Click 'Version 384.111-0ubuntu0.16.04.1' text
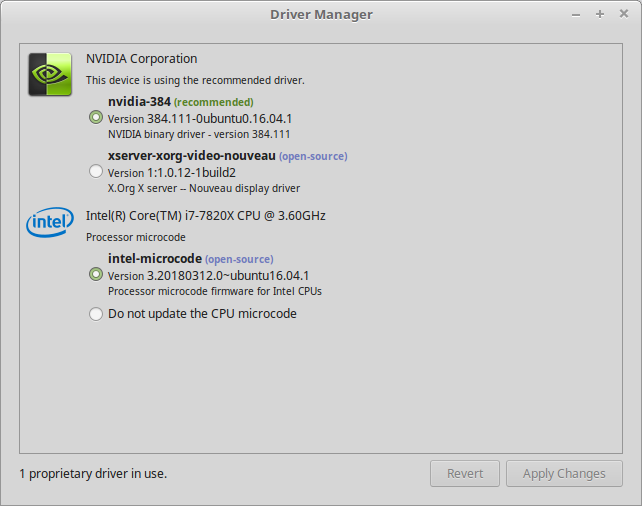The height and width of the screenshot is (506, 642). pyautogui.click(x=200, y=119)
